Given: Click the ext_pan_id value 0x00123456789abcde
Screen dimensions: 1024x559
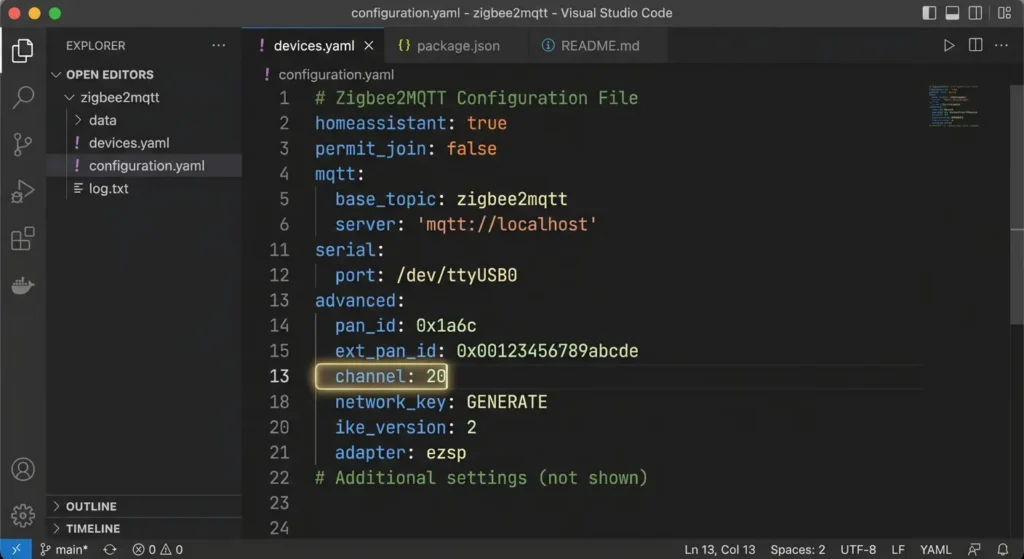Looking at the screenshot, I should pyautogui.click(x=547, y=351).
